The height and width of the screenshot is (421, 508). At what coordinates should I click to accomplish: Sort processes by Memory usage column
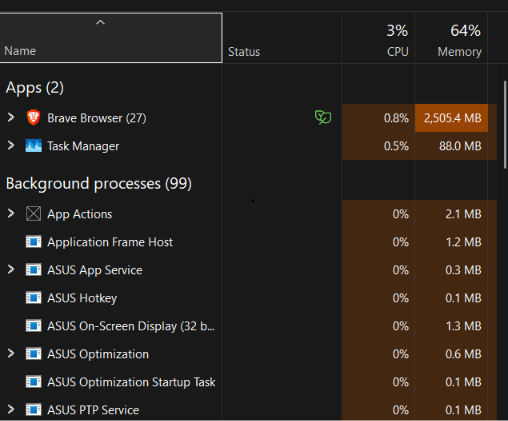tap(451, 38)
